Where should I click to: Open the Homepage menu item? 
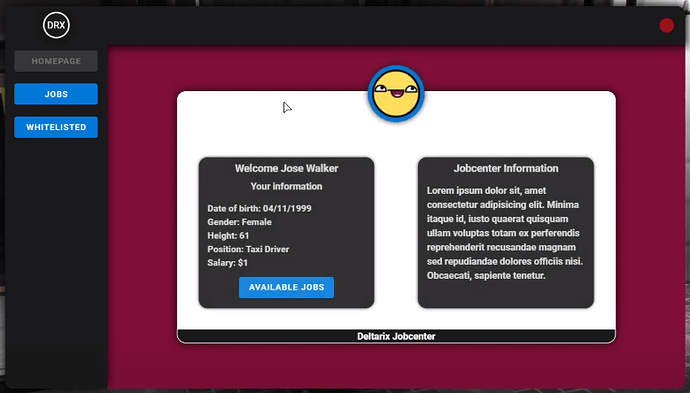coord(56,61)
